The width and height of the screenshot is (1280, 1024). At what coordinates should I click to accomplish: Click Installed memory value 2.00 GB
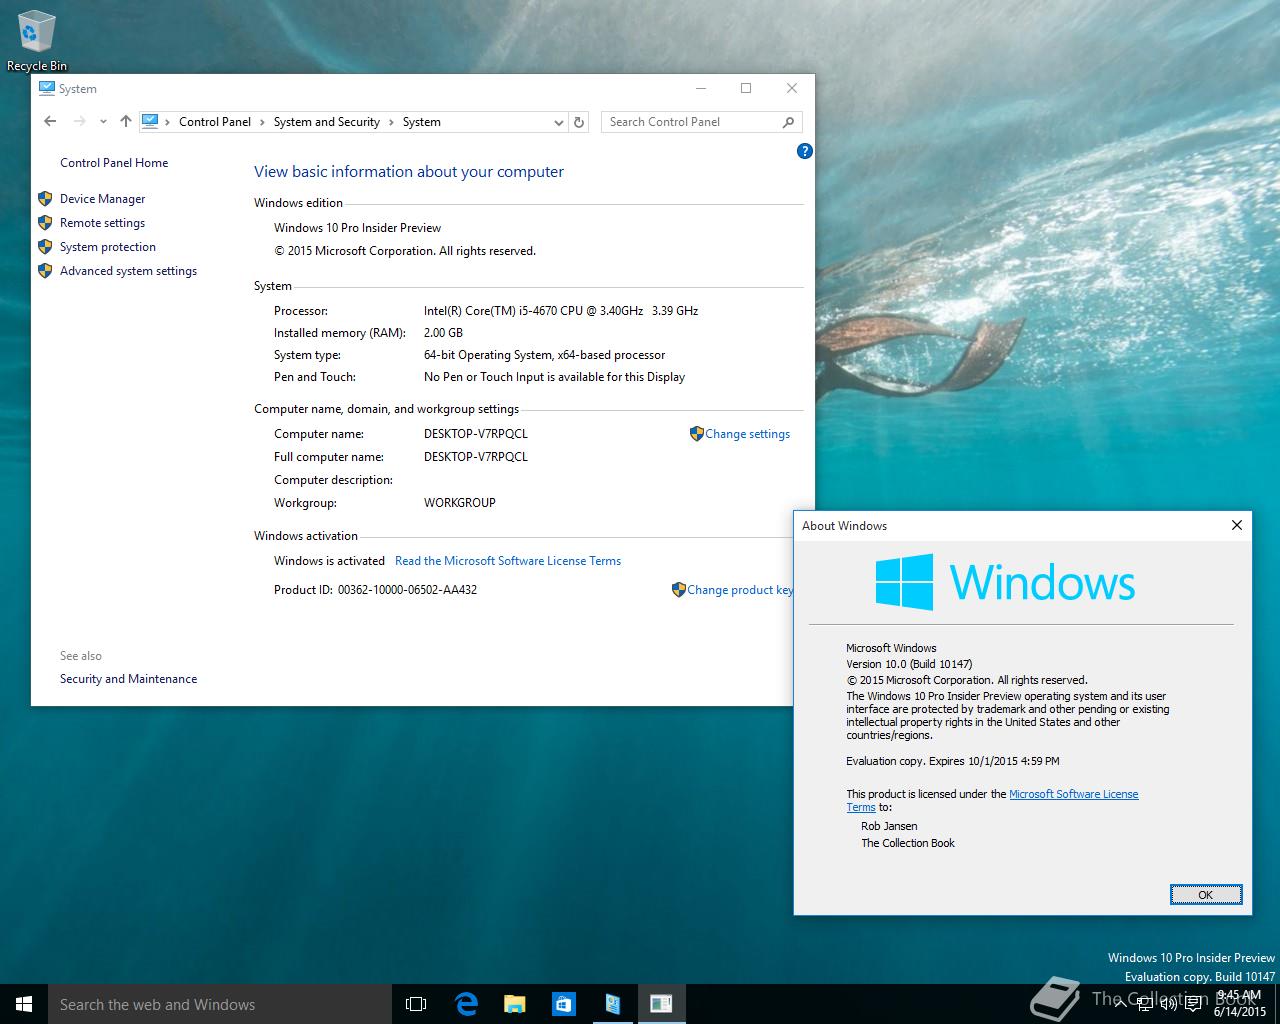point(443,333)
